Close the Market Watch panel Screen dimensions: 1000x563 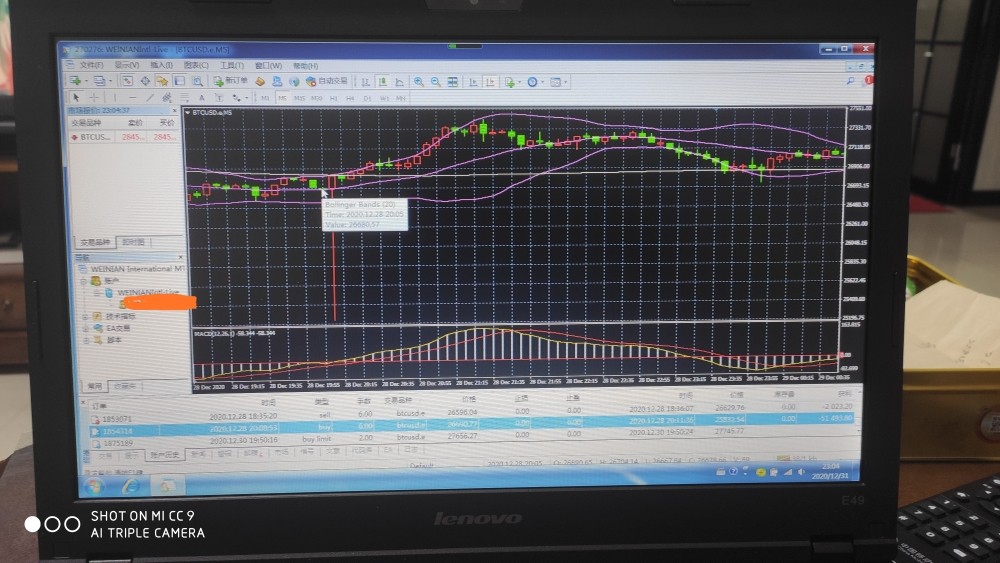coord(175,110)
